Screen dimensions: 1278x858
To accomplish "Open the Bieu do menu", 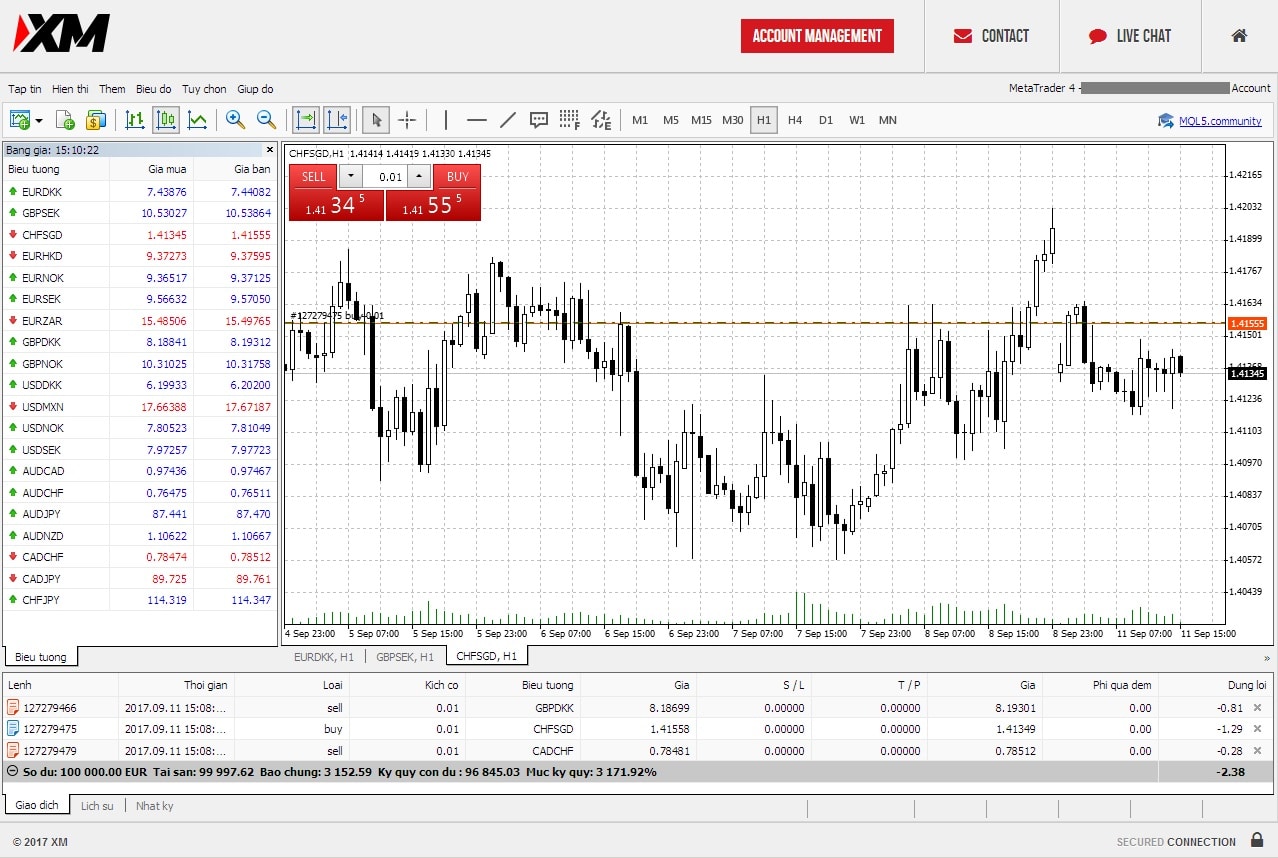I will pos(153,89).
